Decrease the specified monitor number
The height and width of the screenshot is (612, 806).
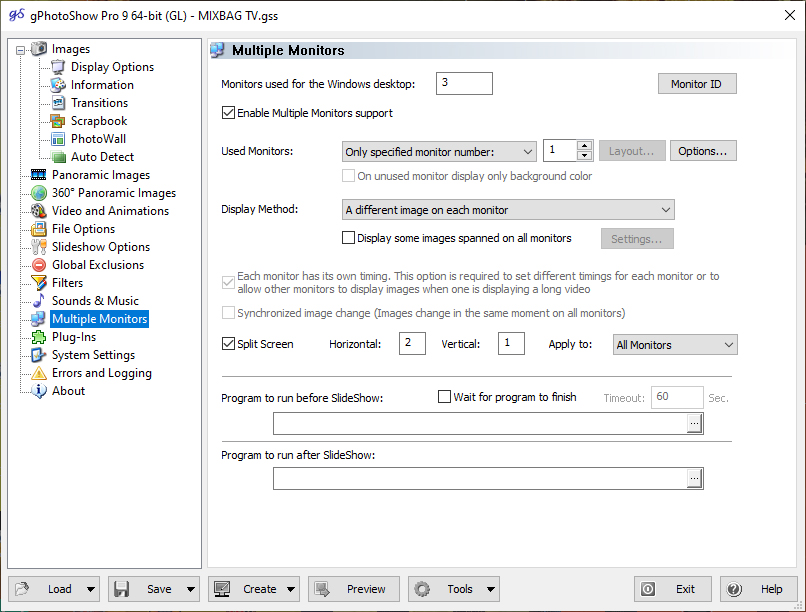[584, 156]
